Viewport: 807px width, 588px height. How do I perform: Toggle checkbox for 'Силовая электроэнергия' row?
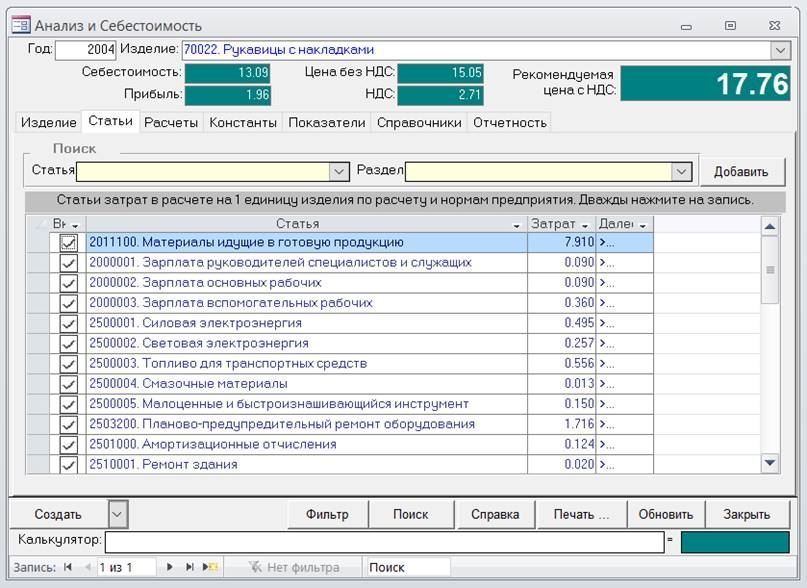(x=69, y=323)
